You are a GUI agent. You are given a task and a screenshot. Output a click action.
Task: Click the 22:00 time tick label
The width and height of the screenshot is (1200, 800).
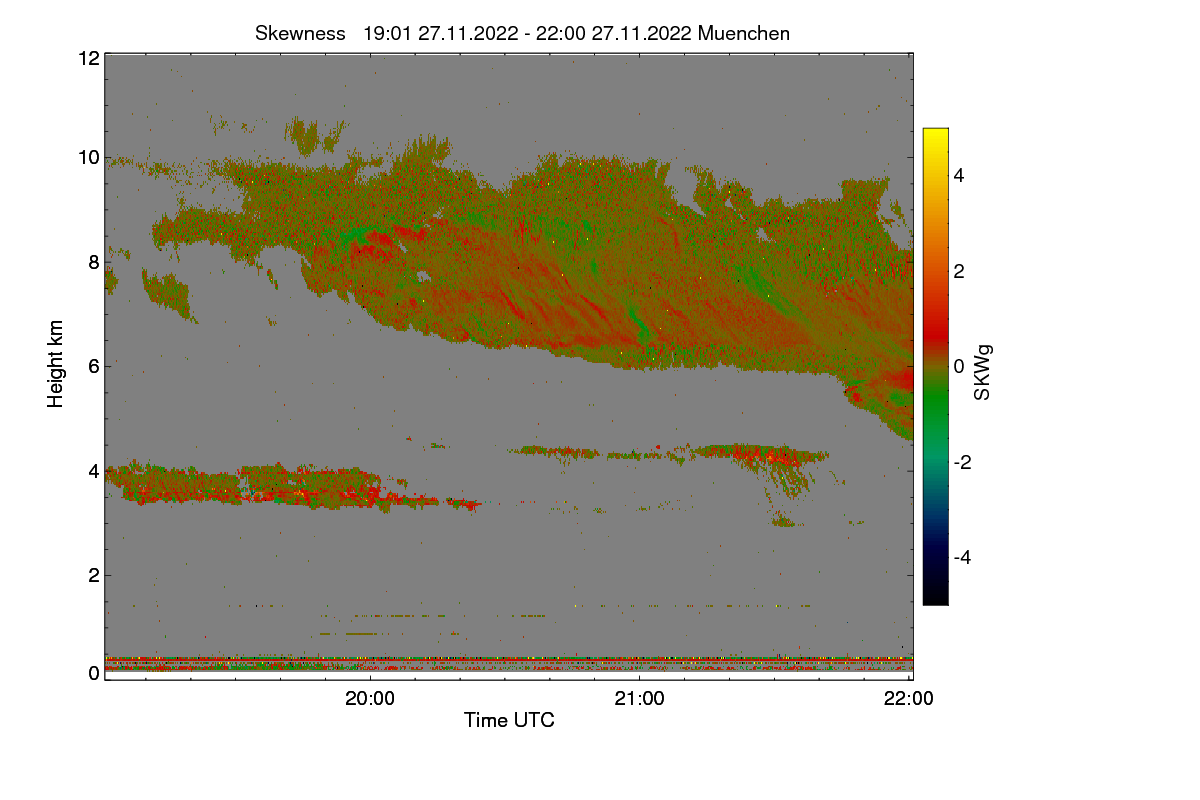pyautogui.click(x=909, y=699)
